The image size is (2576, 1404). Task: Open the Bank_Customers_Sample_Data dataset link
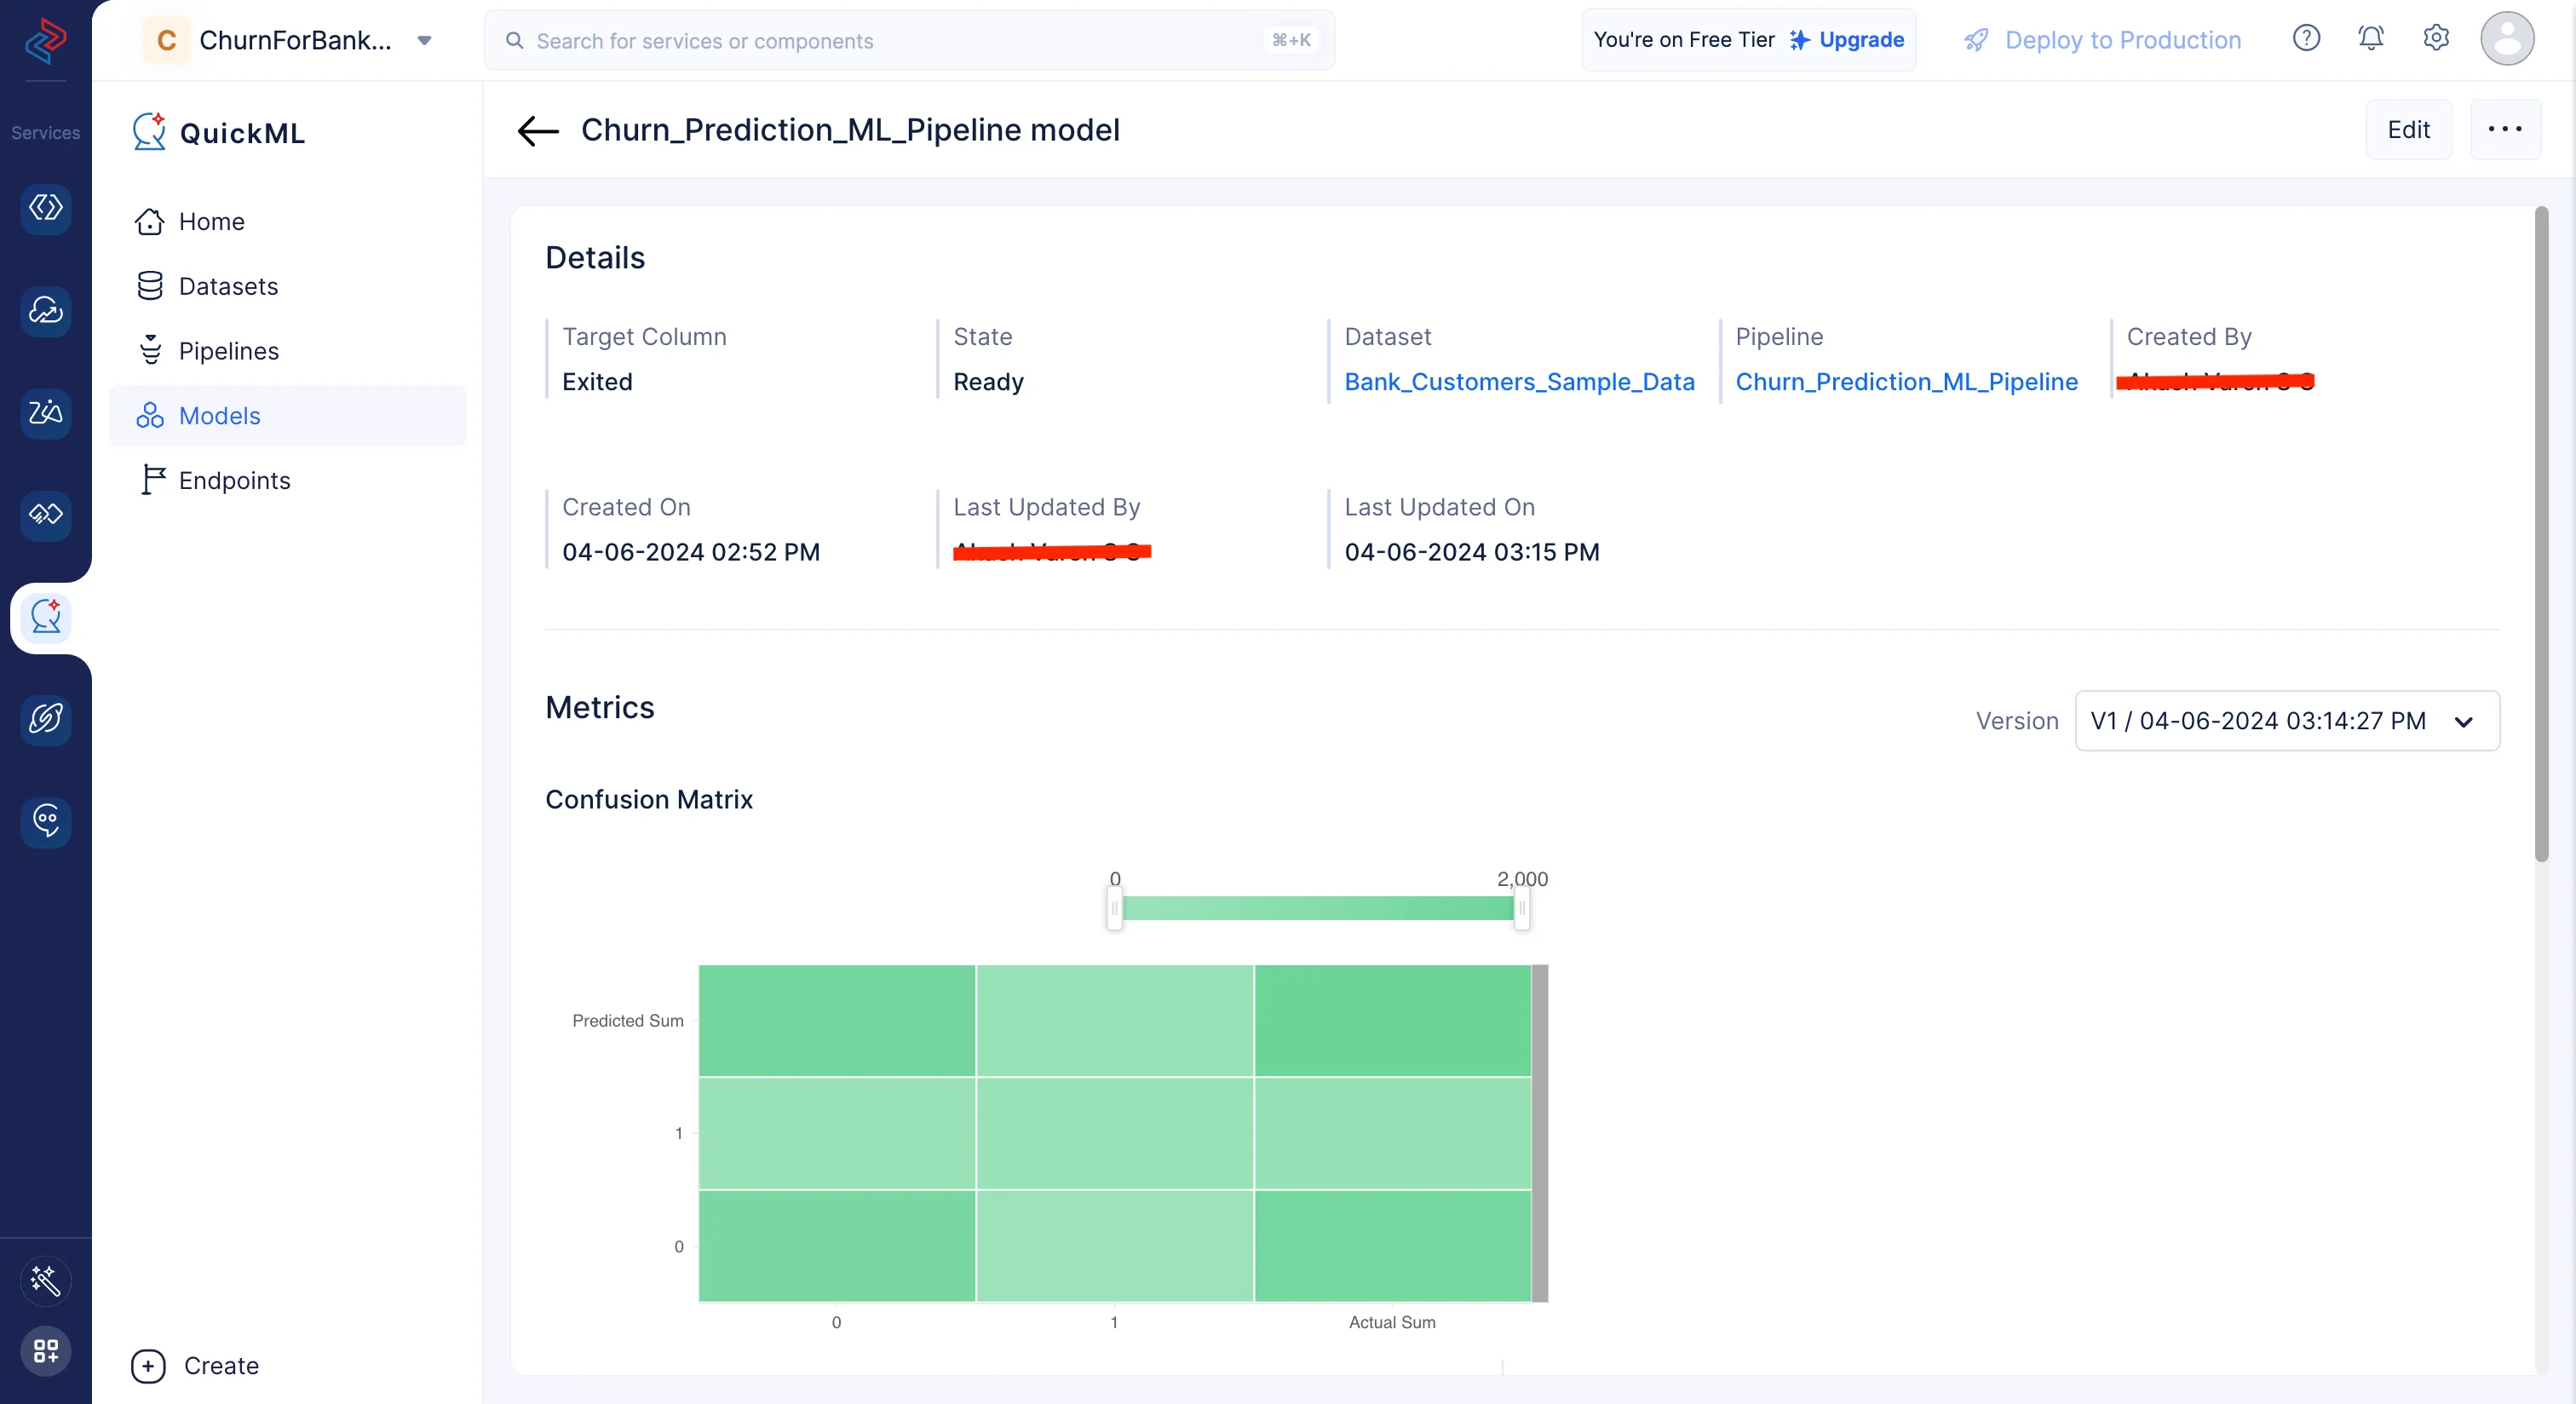pyautogui.click(x=1519, y=382)
